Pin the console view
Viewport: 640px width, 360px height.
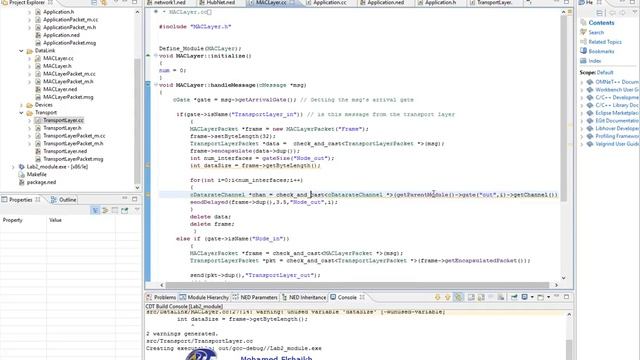tap(514, 297)
